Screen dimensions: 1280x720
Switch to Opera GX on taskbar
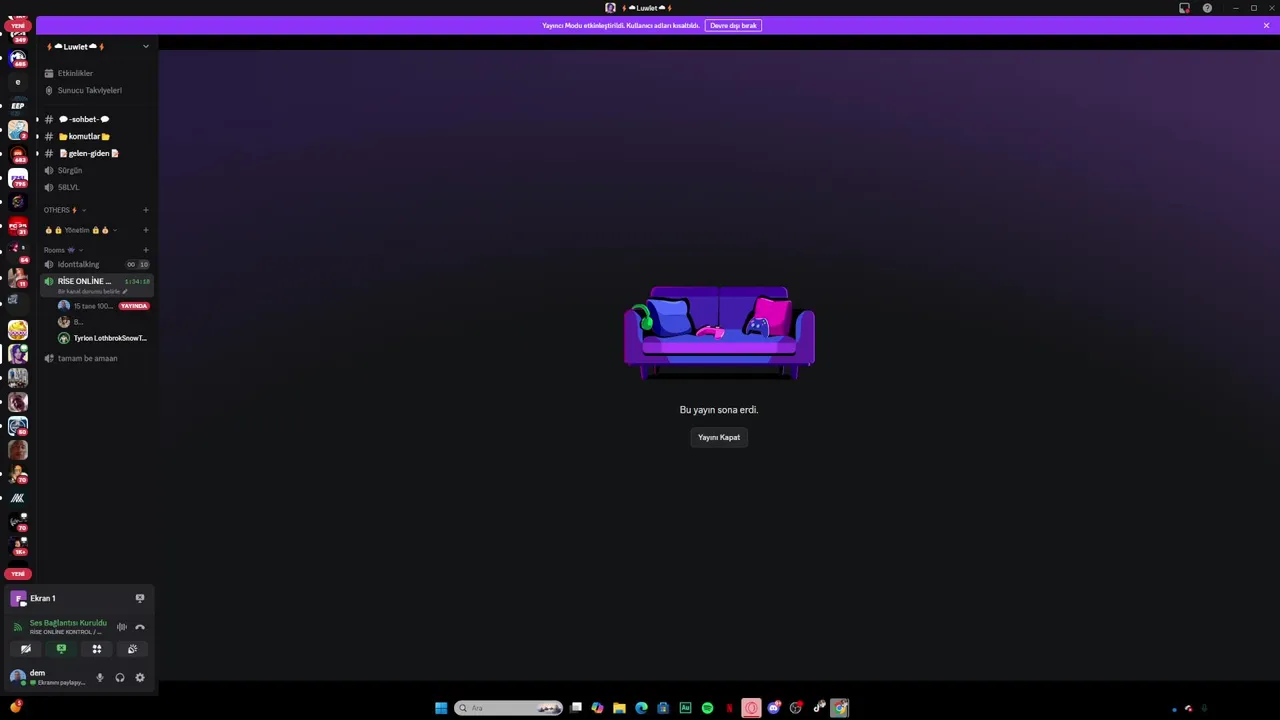[x=751, y=708]
